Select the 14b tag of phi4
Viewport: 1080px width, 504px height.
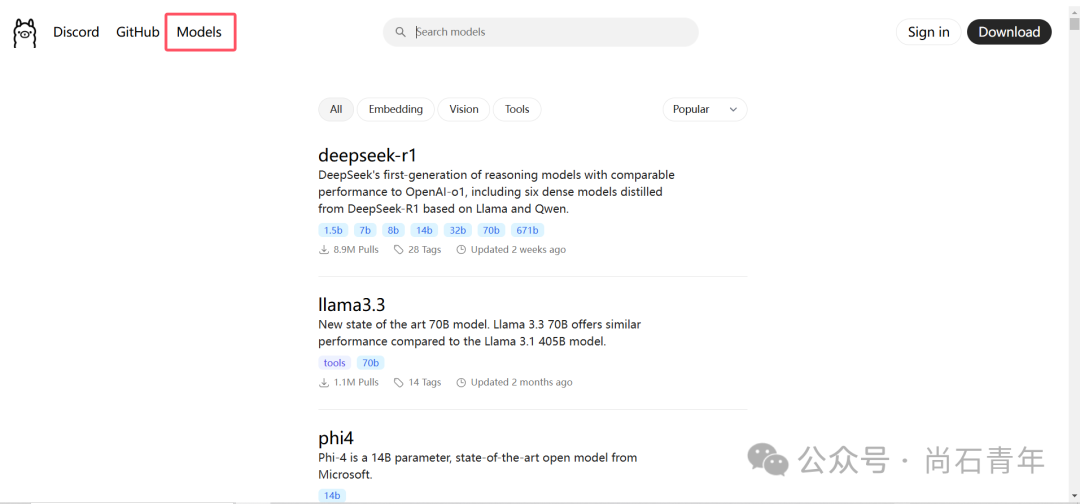(x=332, y=496)
